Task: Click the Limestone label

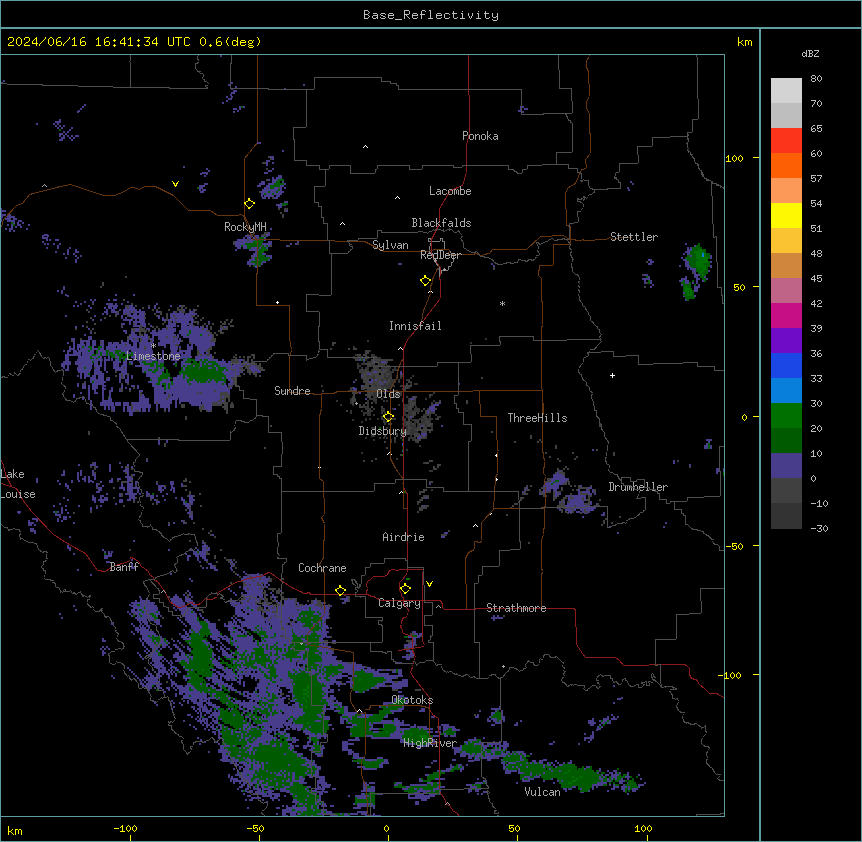Action: point(153,356)
